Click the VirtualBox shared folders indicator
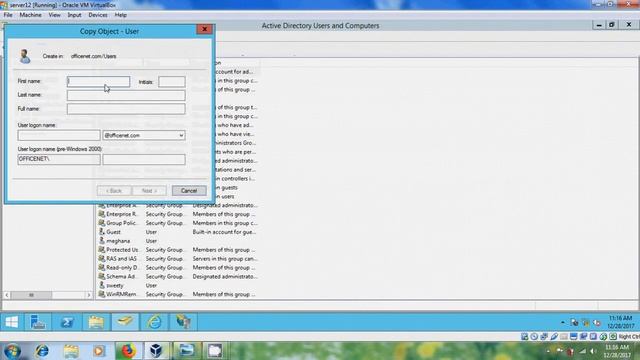The width and height of the screenshot is (640, 360). point(564,337)
